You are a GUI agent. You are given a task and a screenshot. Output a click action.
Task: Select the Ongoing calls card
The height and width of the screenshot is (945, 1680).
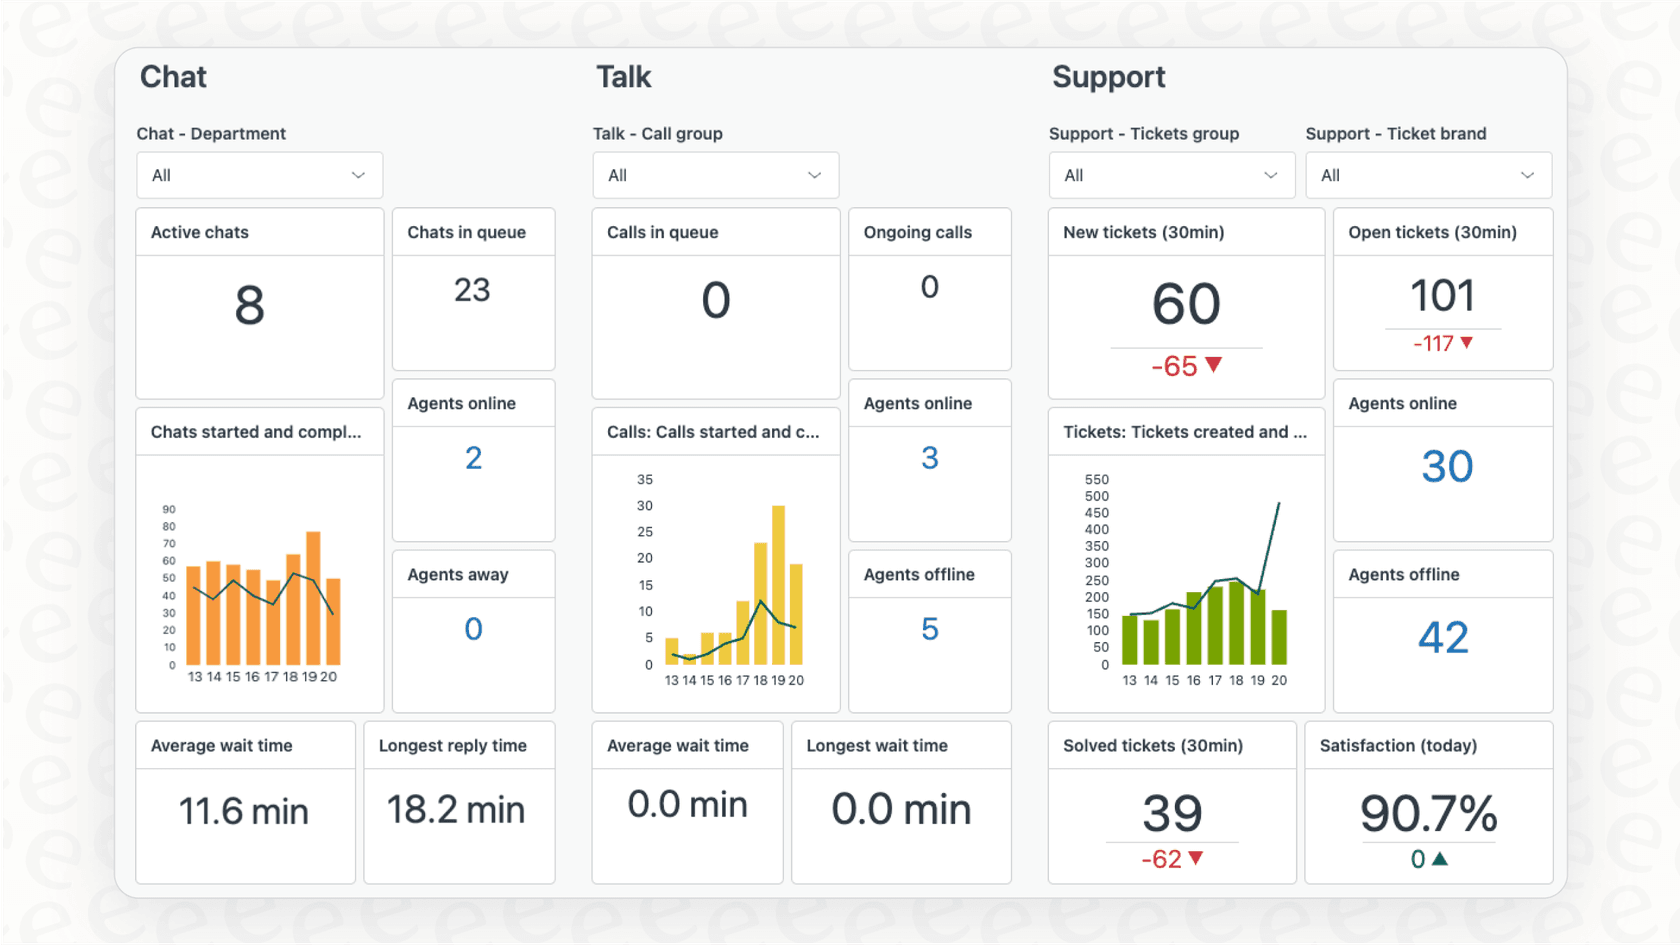coord(929,288)
